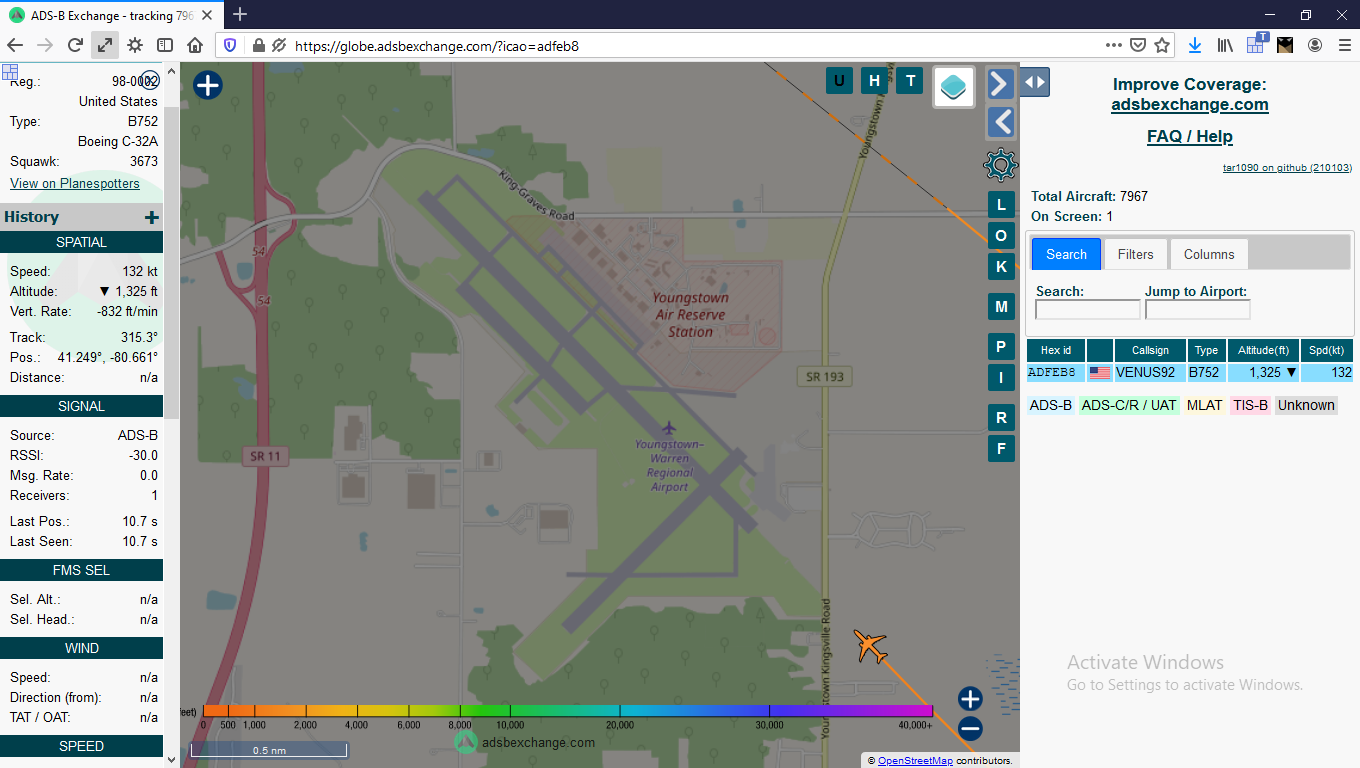Open map settings gear icon

(x=1000, y=164)
